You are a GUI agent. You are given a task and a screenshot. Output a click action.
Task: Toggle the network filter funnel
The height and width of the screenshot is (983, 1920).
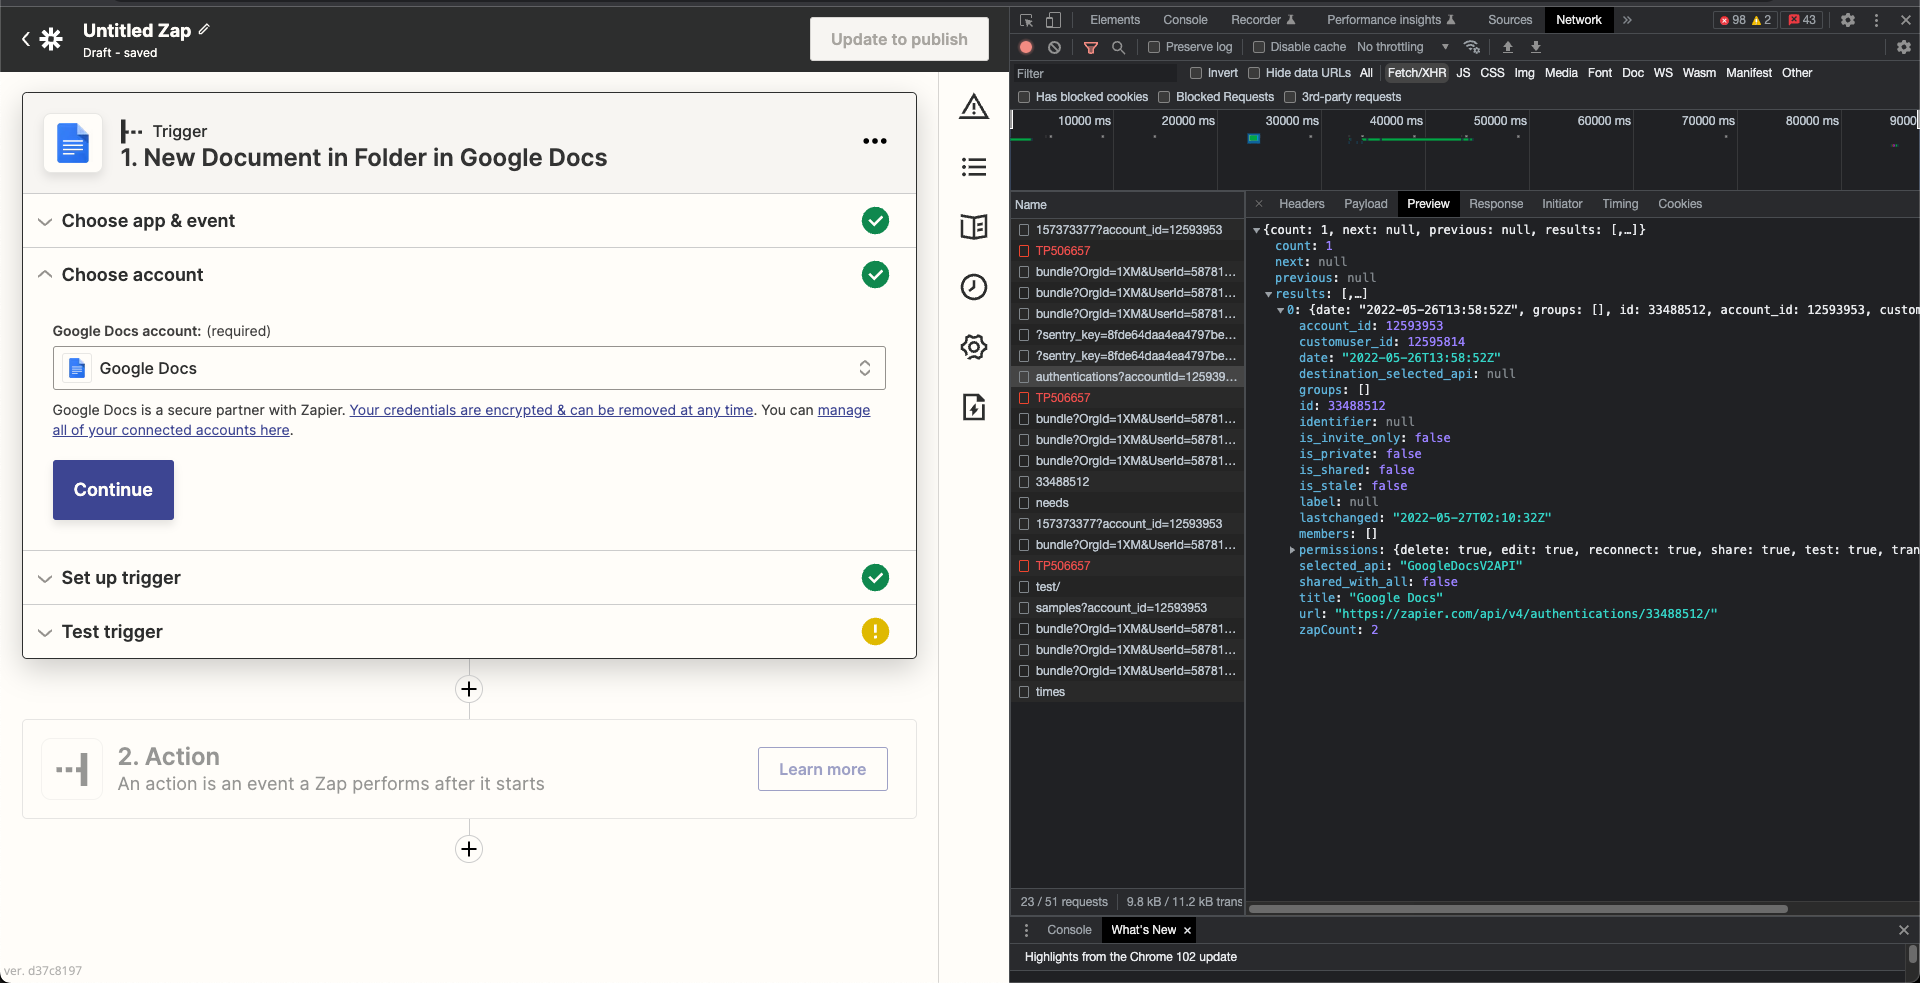[x=1091, y=47]
